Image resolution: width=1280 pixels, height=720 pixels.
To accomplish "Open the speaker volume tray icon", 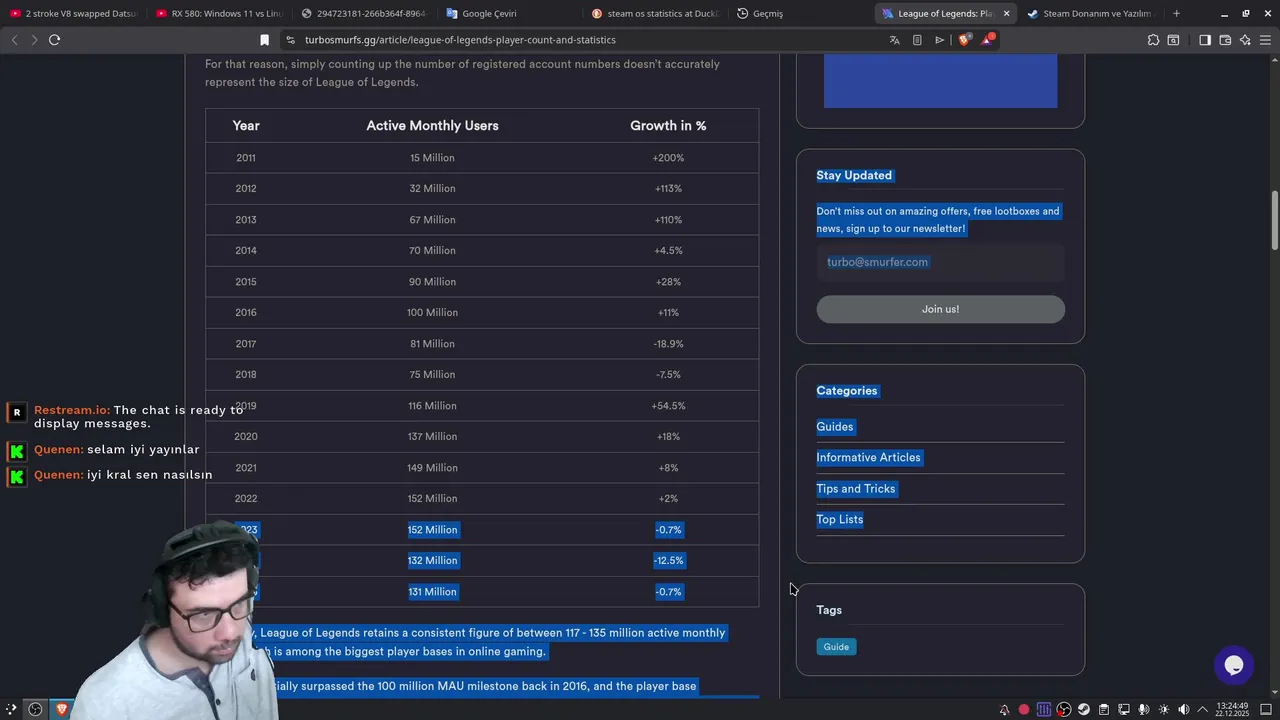I will (x=1184, y=710).
